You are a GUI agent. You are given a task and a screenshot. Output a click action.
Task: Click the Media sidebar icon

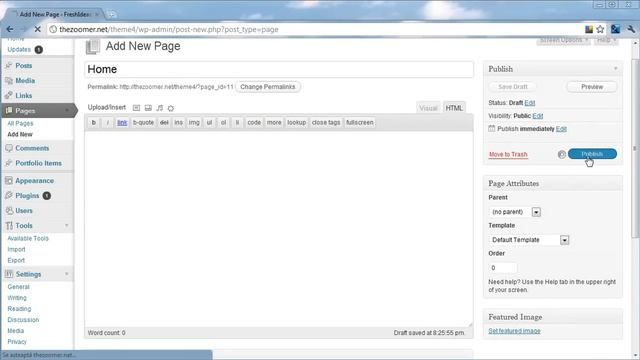(x=9, y=80)
